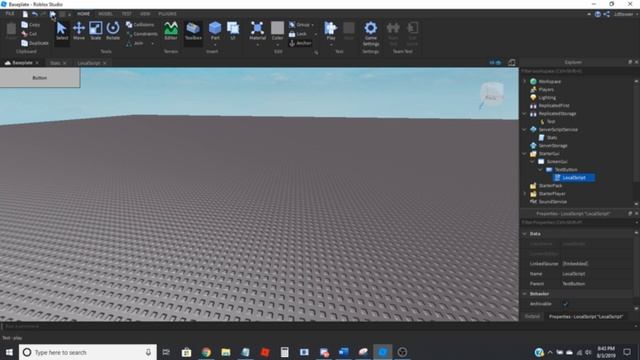Image resolution: width=640 pixels, height=360 pixels.
Task: Activate the Scale tool
Action: [x=96, y=31]
